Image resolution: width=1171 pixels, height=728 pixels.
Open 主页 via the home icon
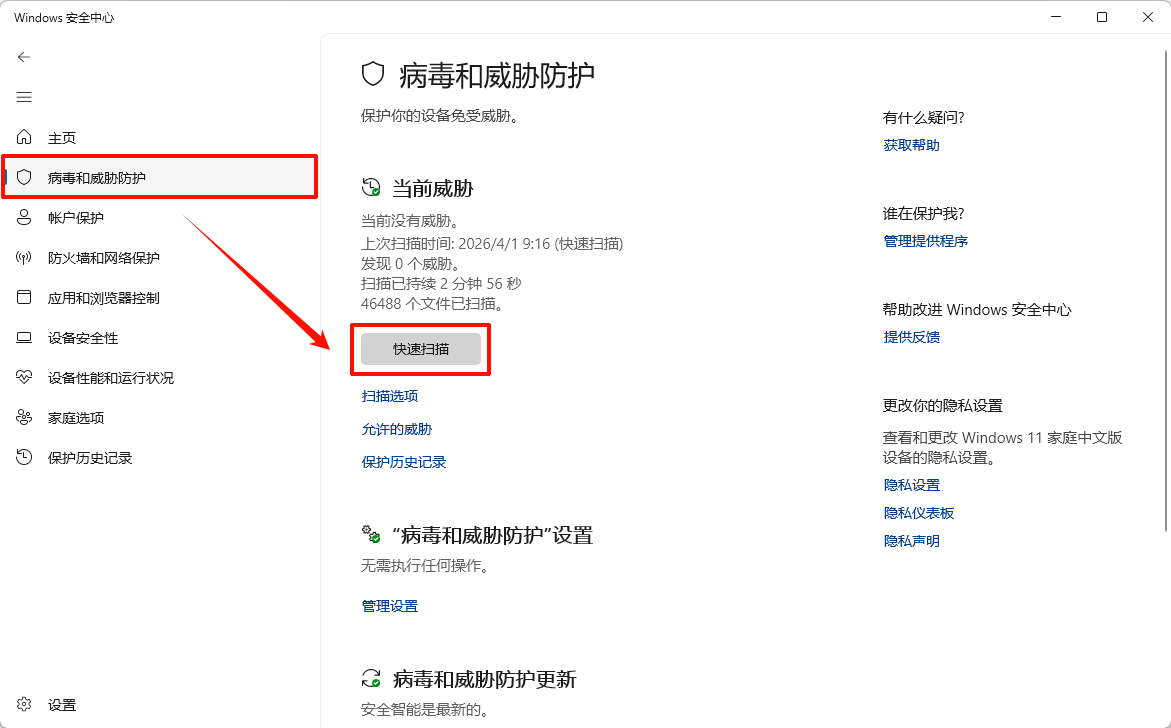[24, 137]
